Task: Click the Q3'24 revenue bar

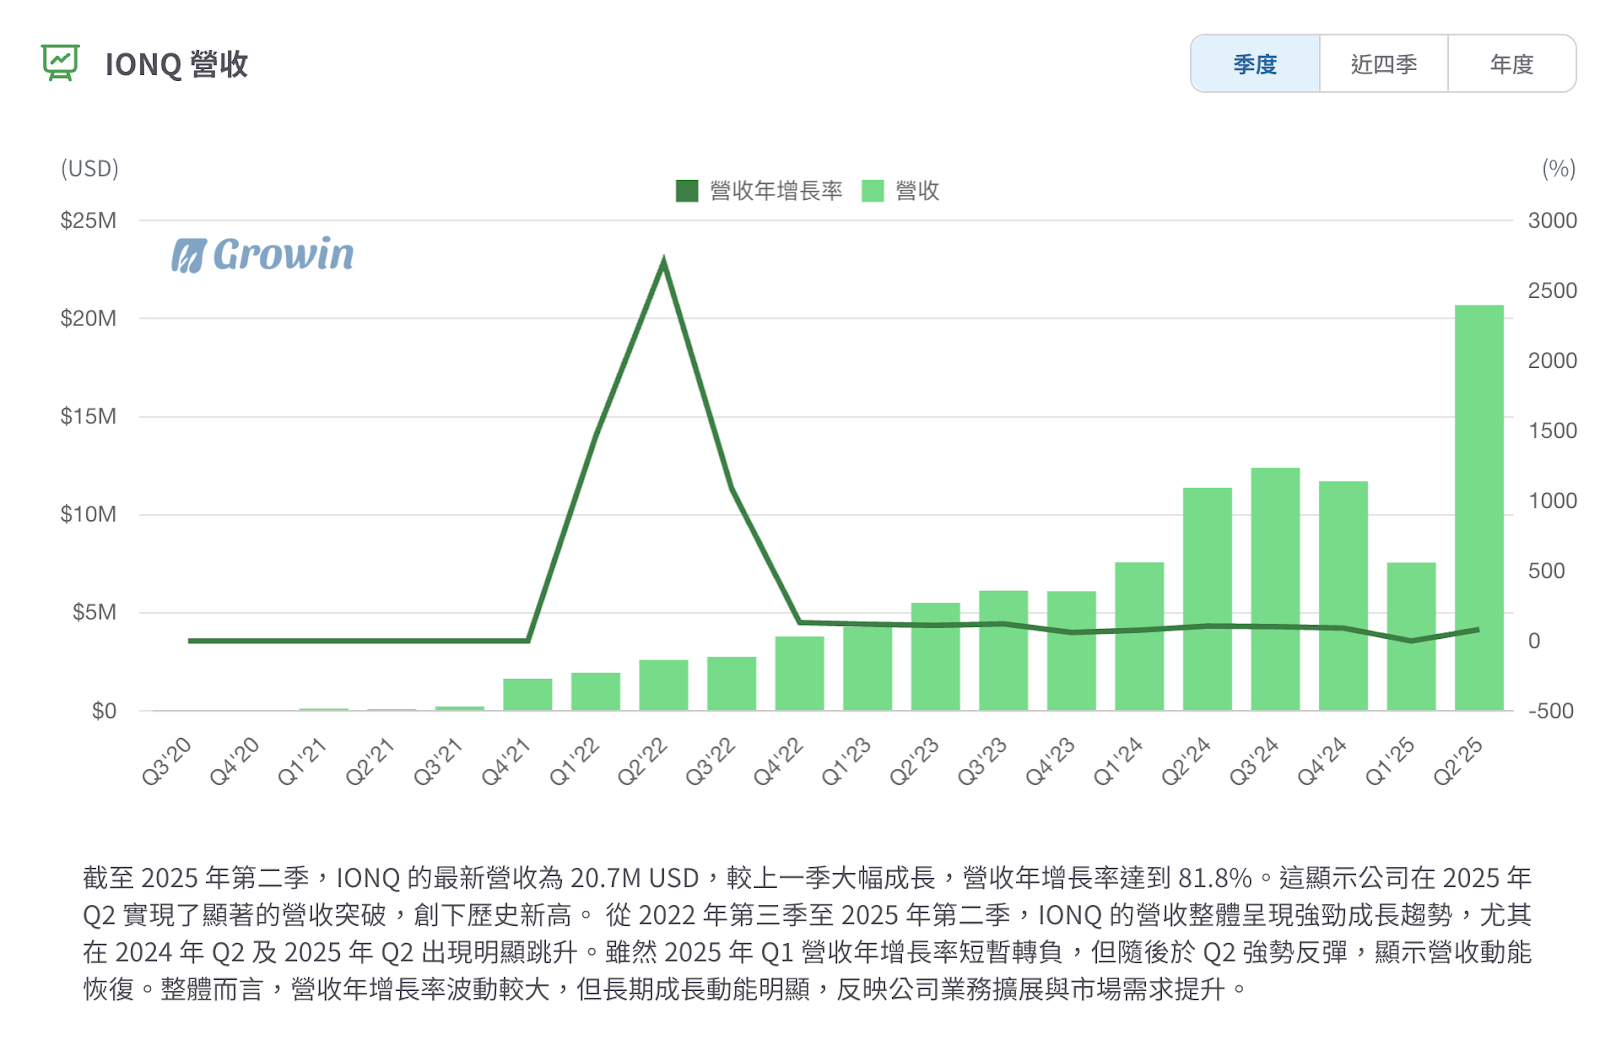Action: 1275,589
